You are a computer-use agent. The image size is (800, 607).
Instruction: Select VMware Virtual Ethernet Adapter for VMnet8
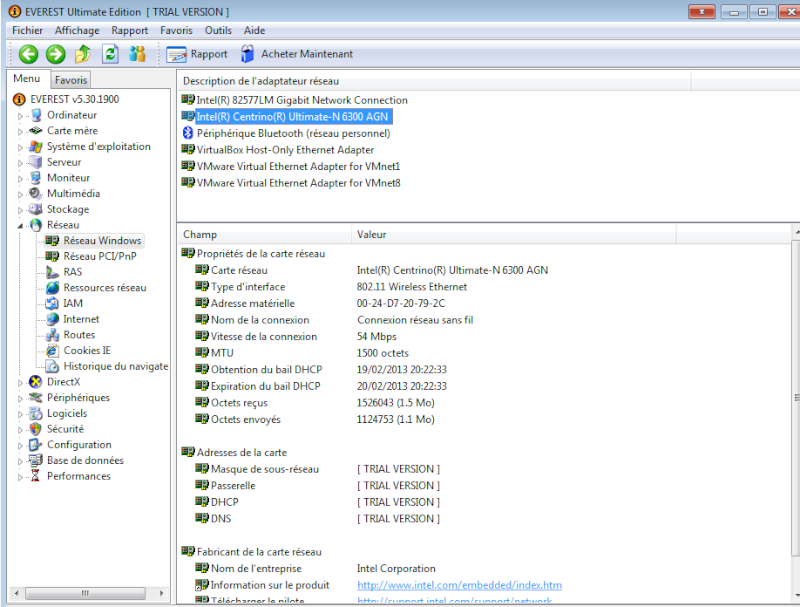click(298, 183)
